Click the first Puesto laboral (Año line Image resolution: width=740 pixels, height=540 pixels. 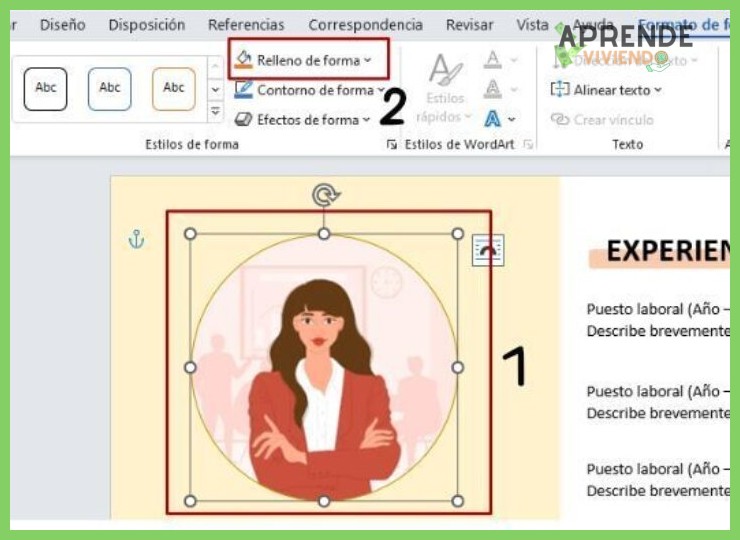tap(658, 309)
